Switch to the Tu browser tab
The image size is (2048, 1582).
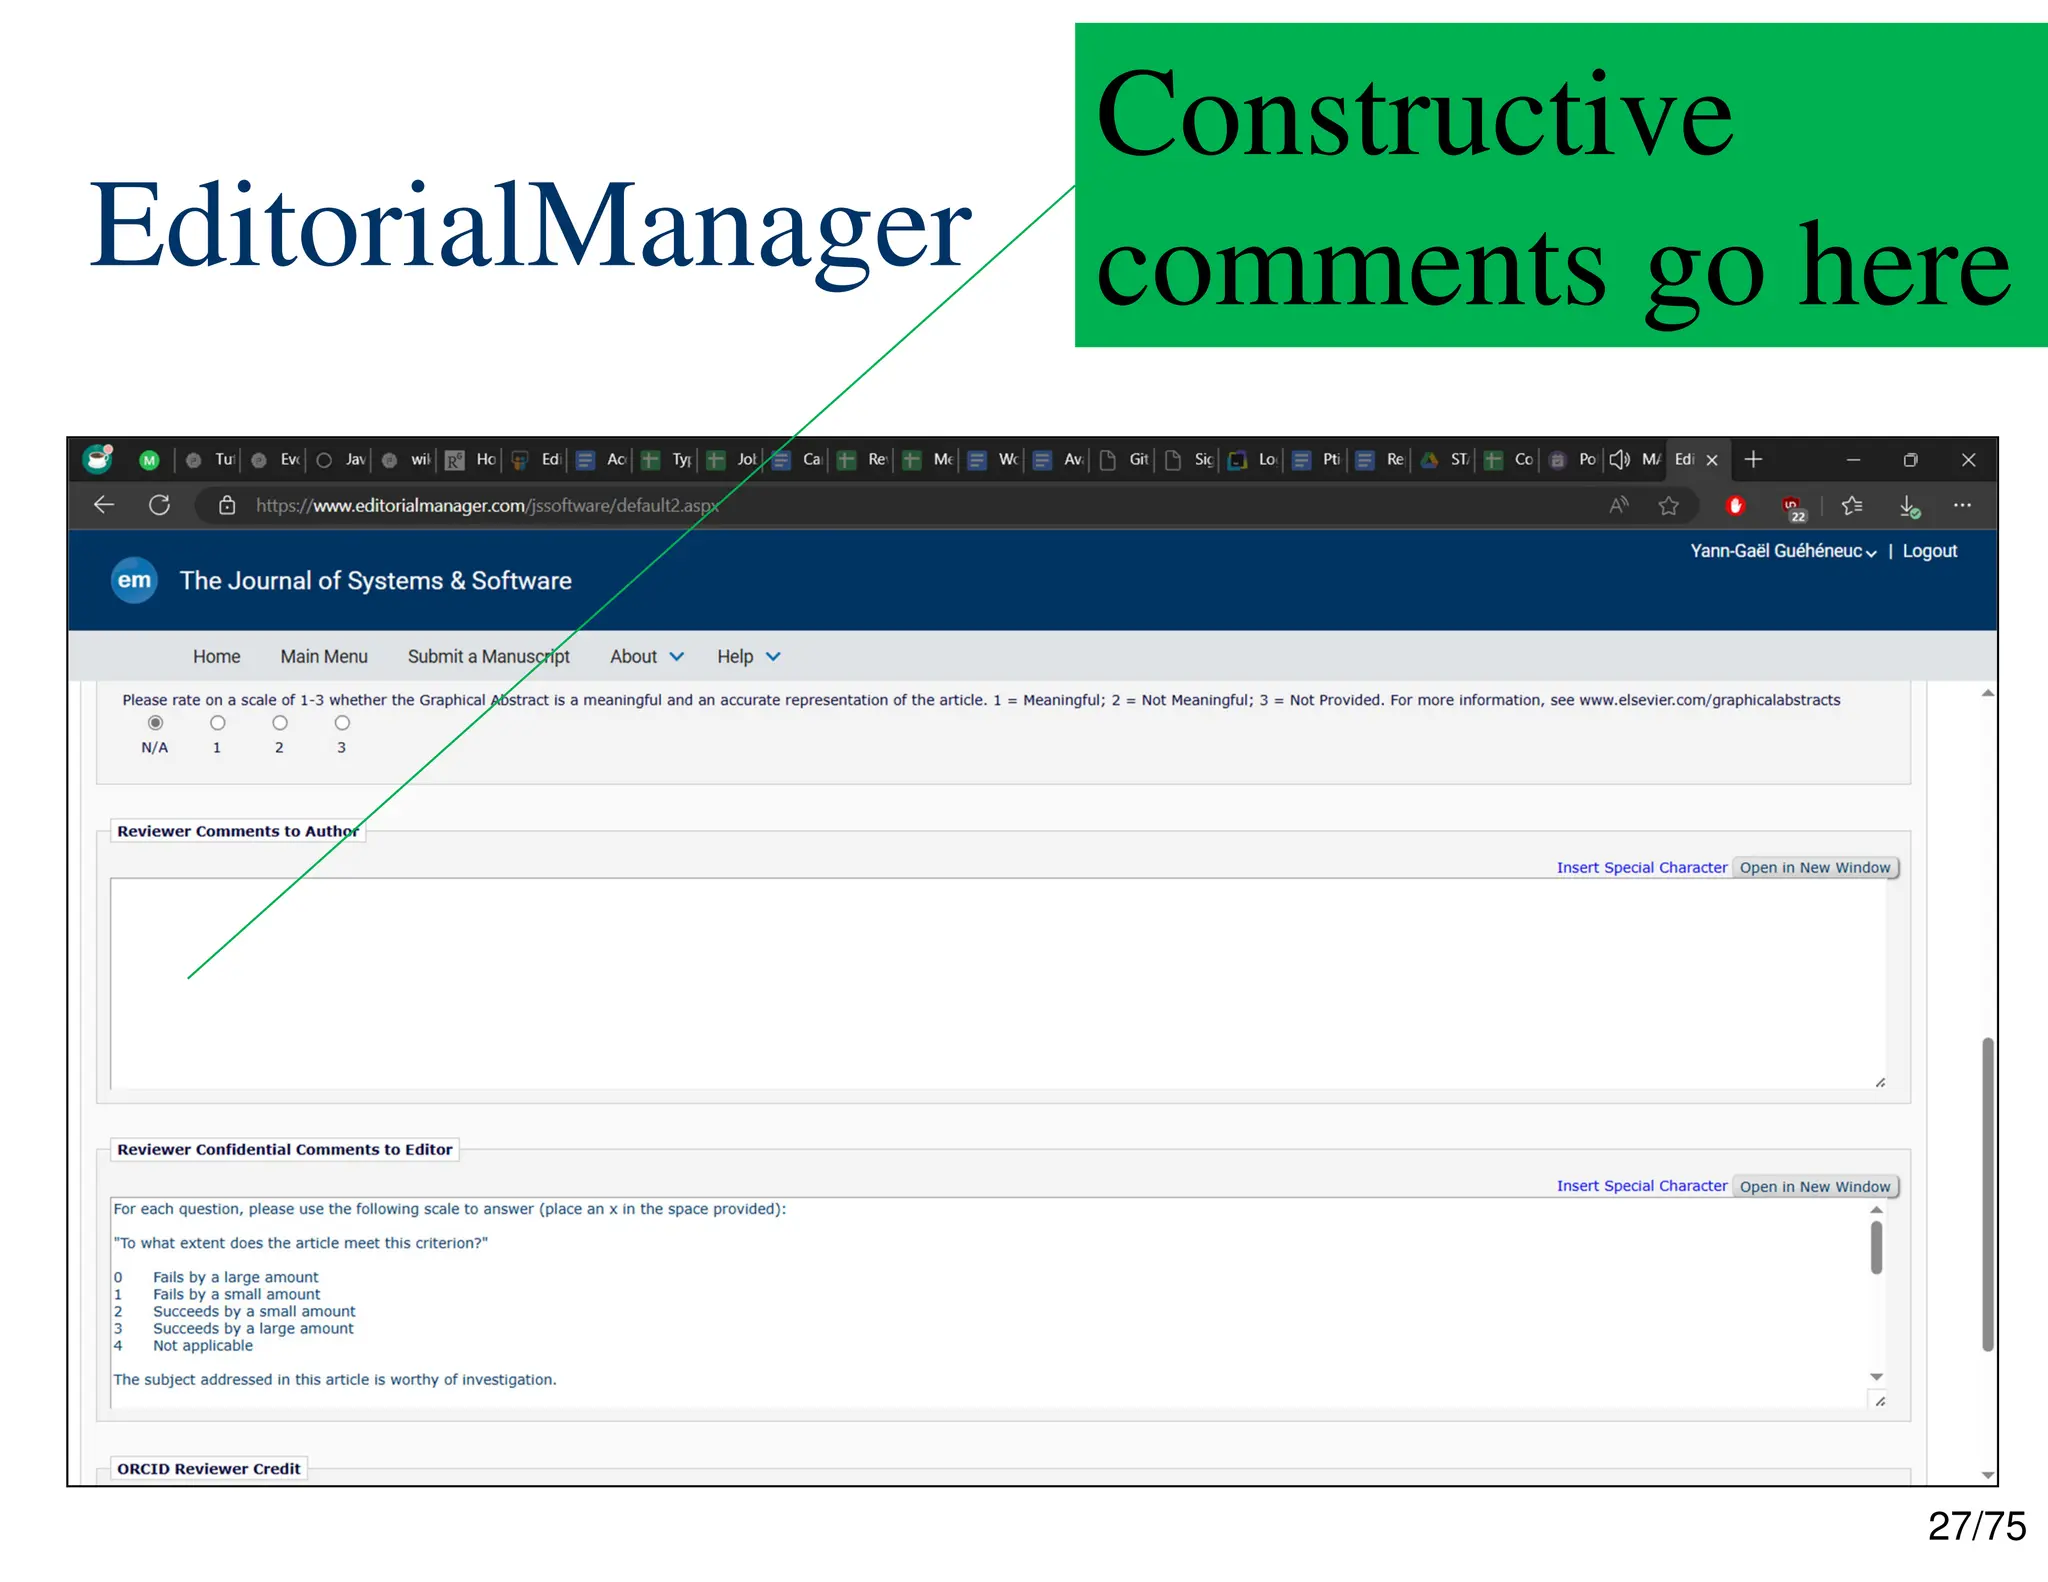[210, 459]
